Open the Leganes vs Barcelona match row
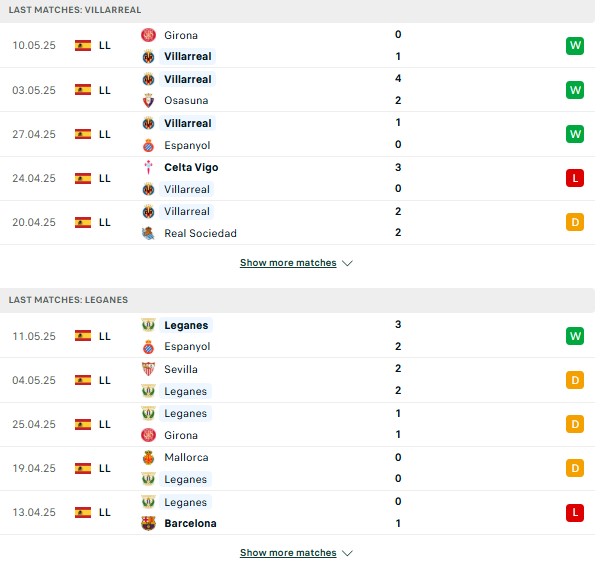Viewport: 600px width, 563px height. [x=297, y=512]
